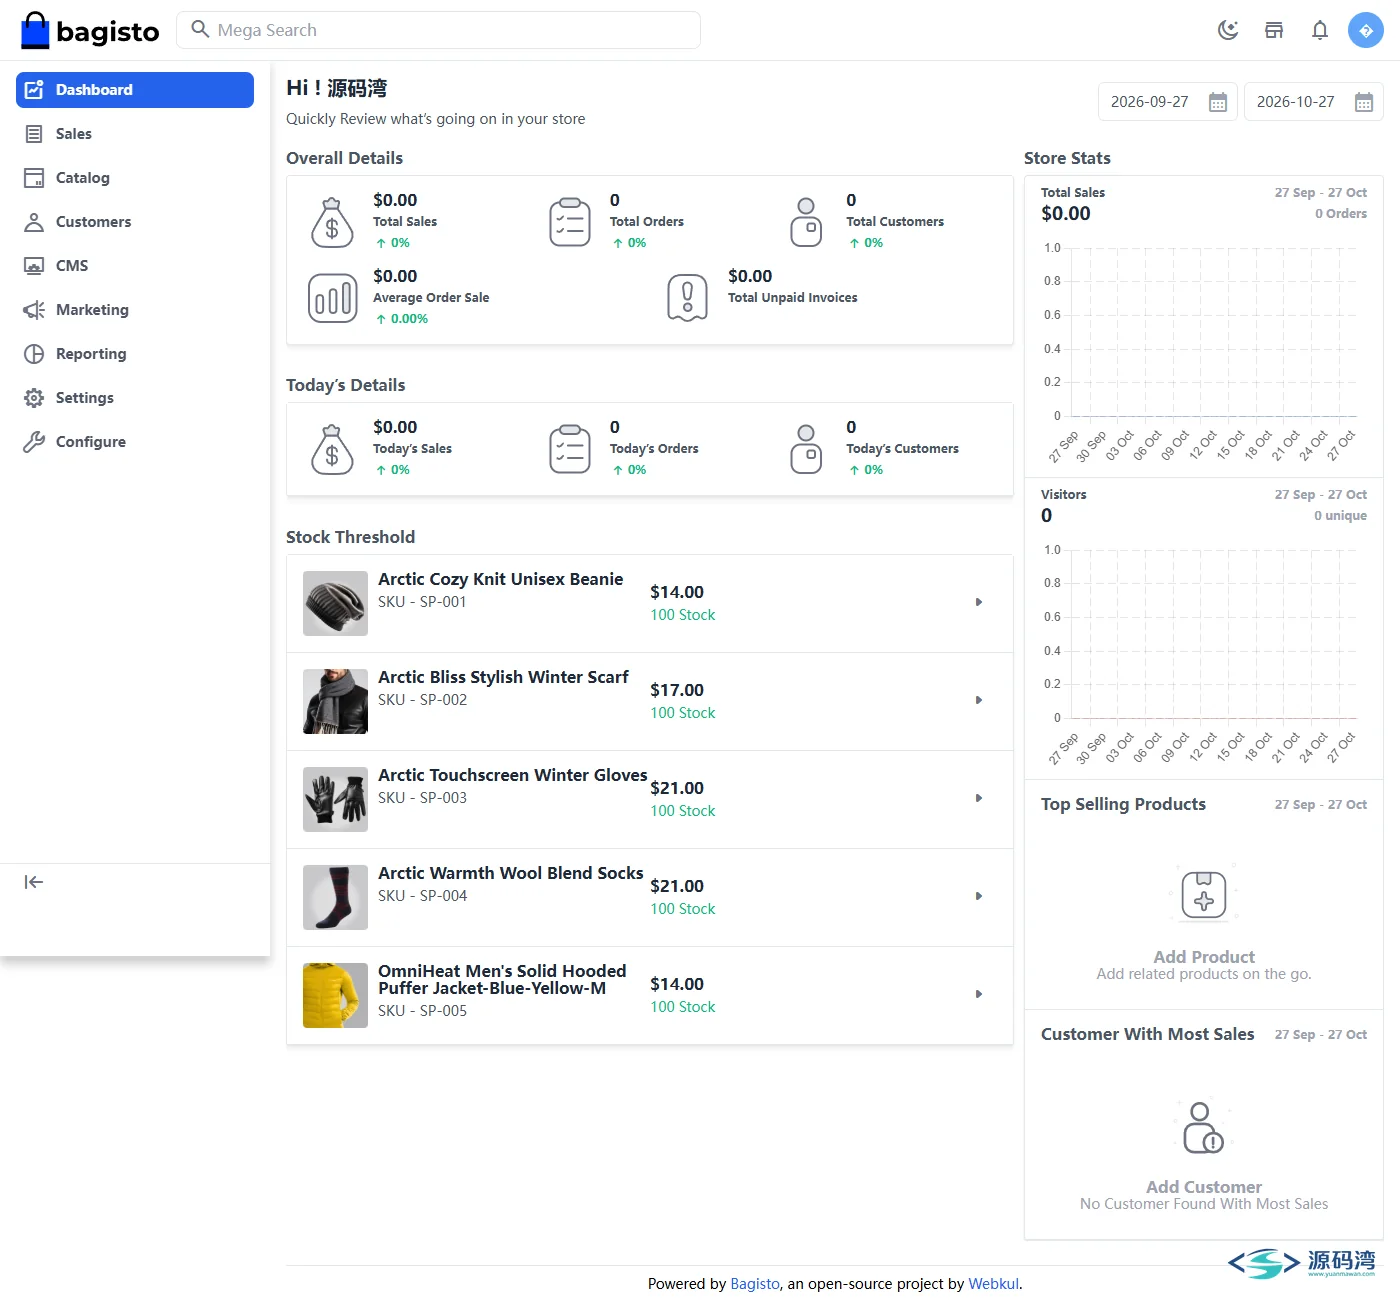
Task: Open the Catalog menu item
Action: (135, 178)
